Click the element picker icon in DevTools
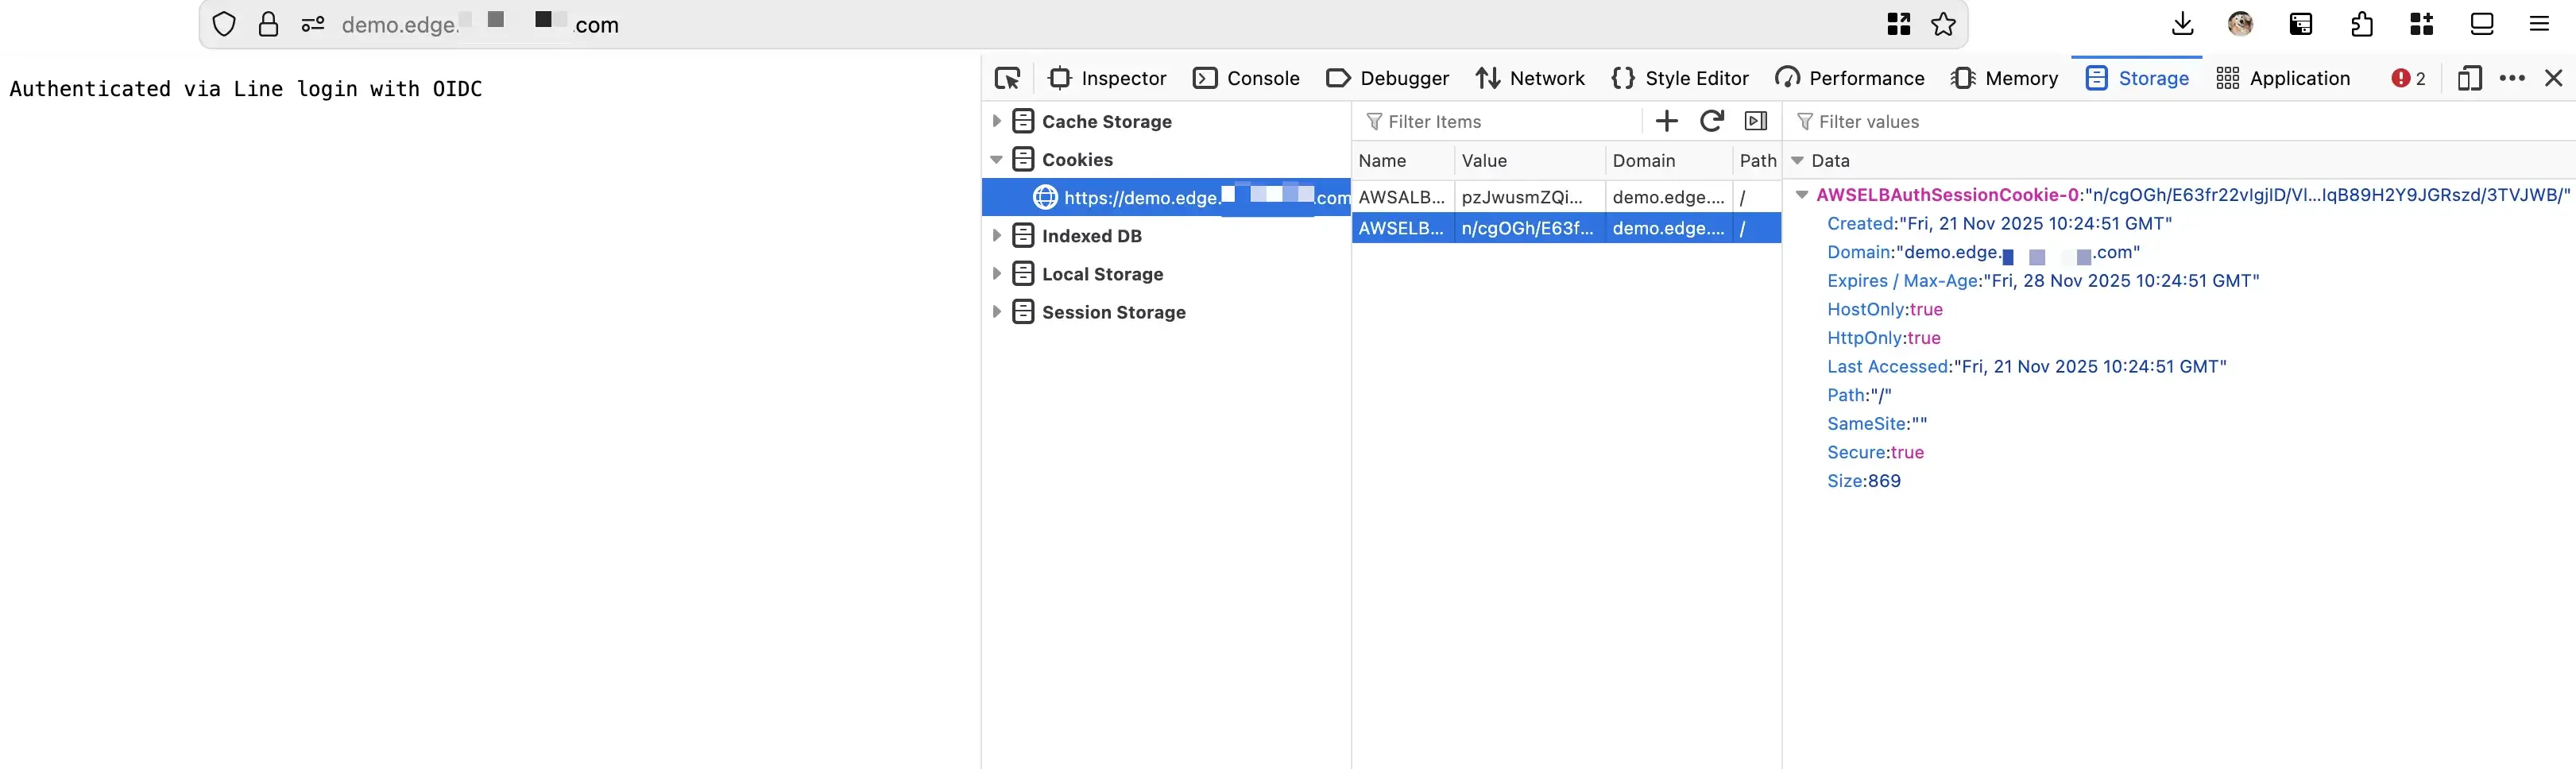This screenshot has width=2576, height=769. [x=1007, y=78]
